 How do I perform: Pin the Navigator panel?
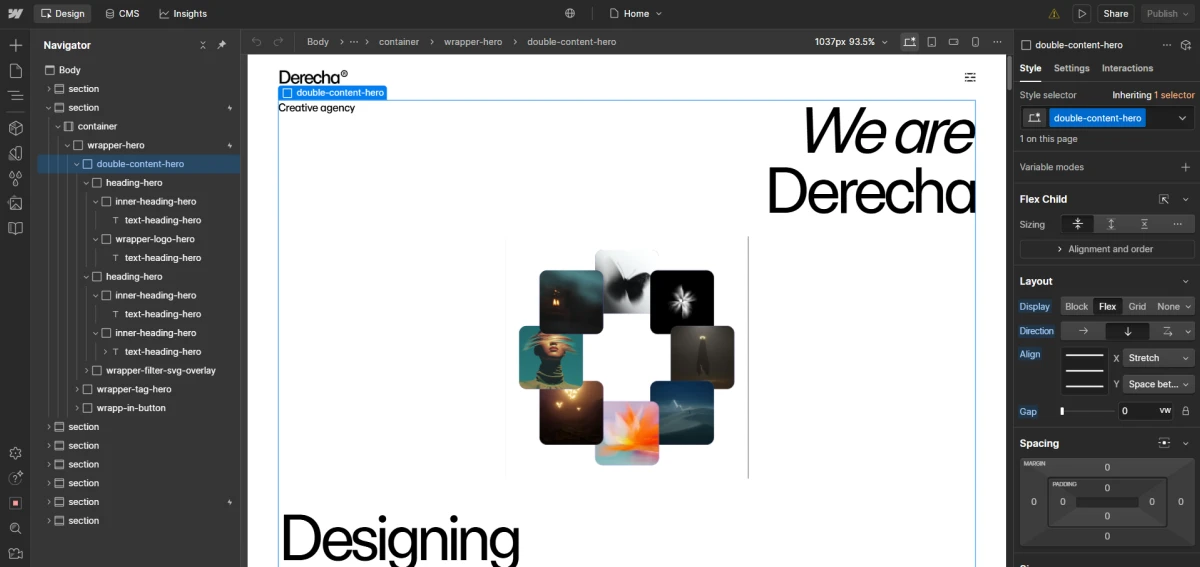[222, 45]
